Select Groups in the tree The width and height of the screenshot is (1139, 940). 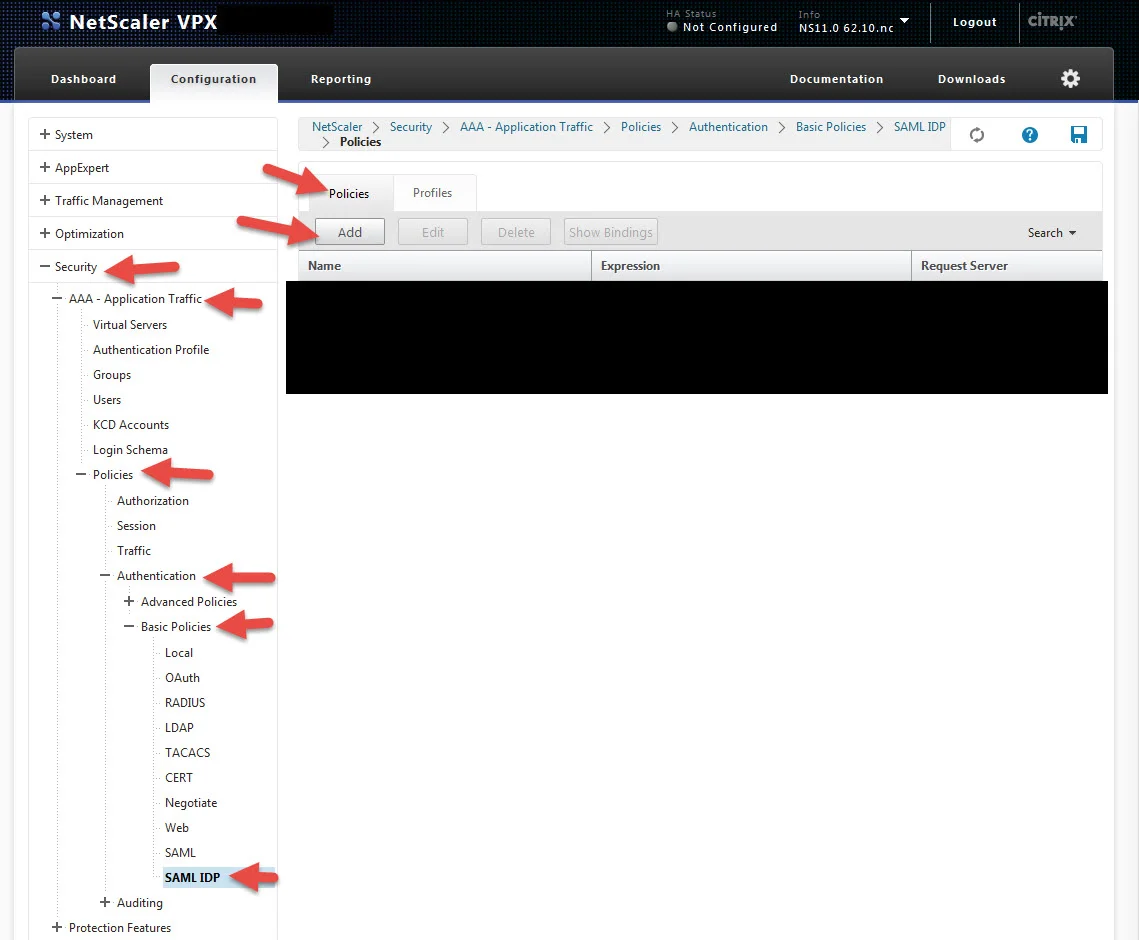[x=112, y=375]
